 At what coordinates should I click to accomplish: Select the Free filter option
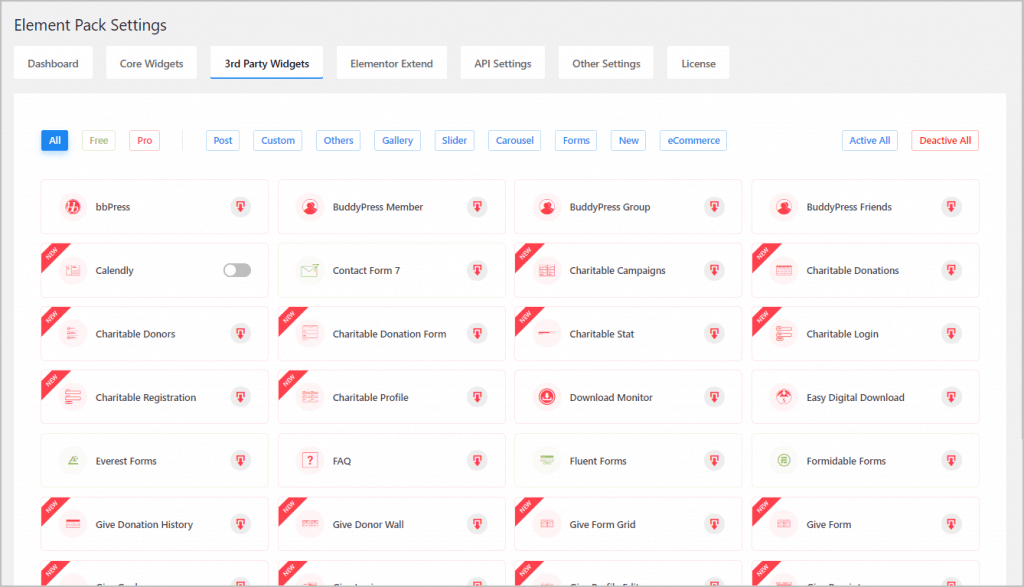(99, 141)
